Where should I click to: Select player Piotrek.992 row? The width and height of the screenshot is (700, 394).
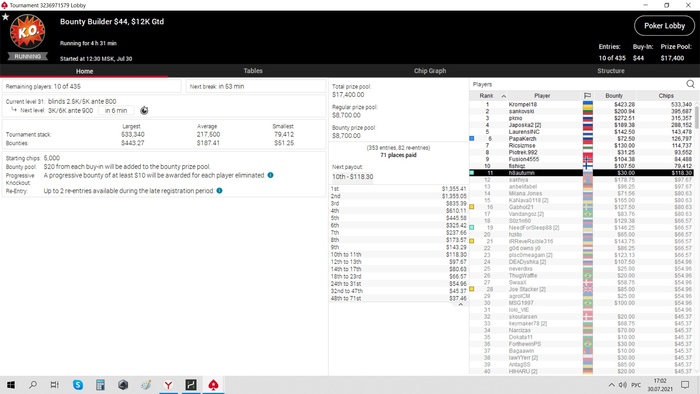coord(582,152)
